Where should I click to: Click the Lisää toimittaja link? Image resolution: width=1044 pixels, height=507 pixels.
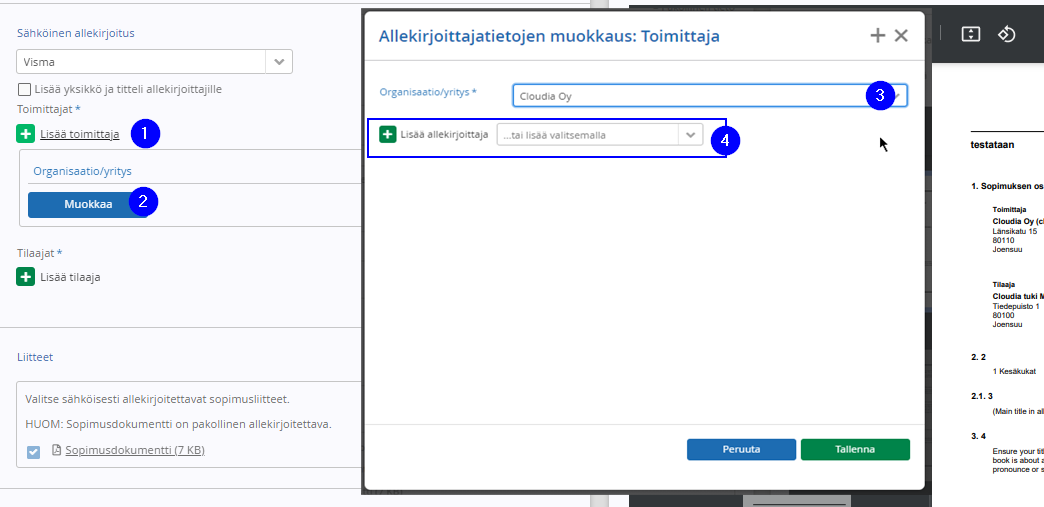(80, 134)
